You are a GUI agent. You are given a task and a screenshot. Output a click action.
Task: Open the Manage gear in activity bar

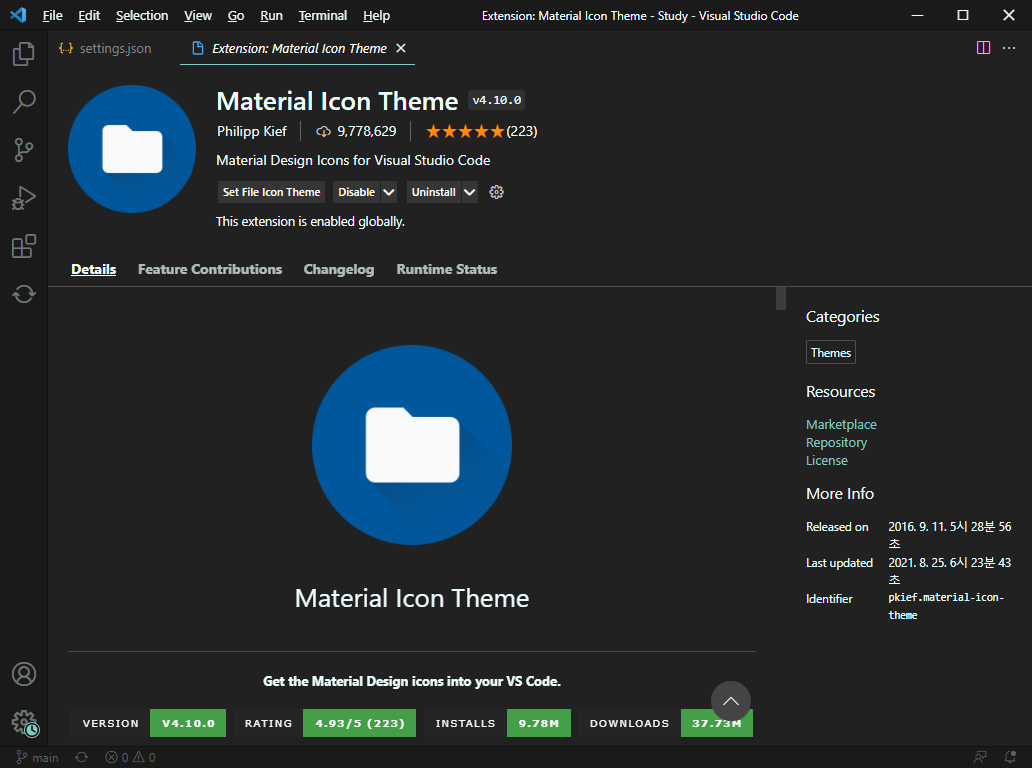click(x=24, y=722)
